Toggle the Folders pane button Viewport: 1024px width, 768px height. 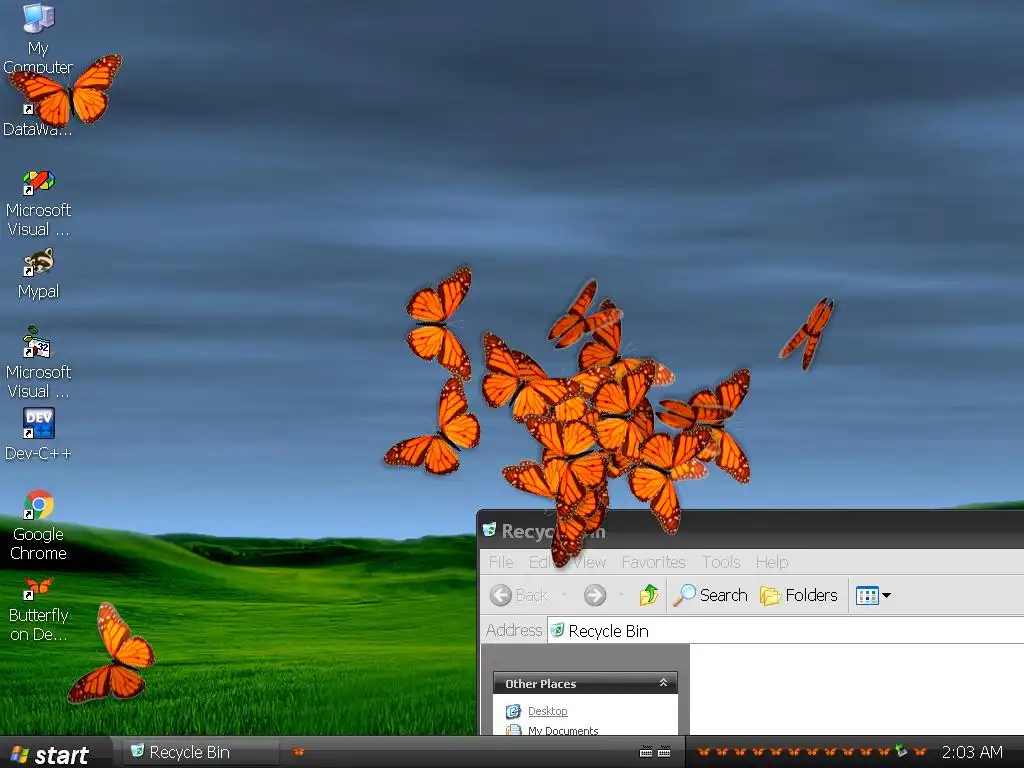coord(799,595)
